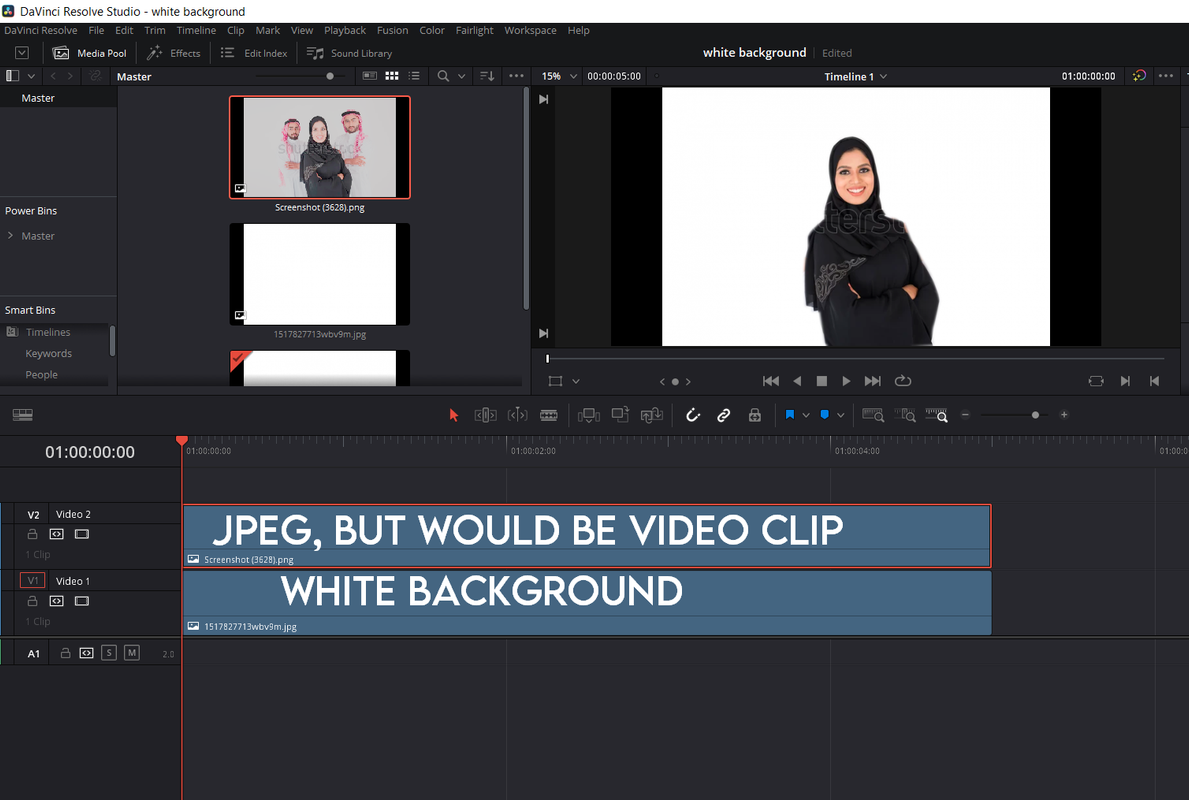Open the timeline view options icon

tap(23, 415)
